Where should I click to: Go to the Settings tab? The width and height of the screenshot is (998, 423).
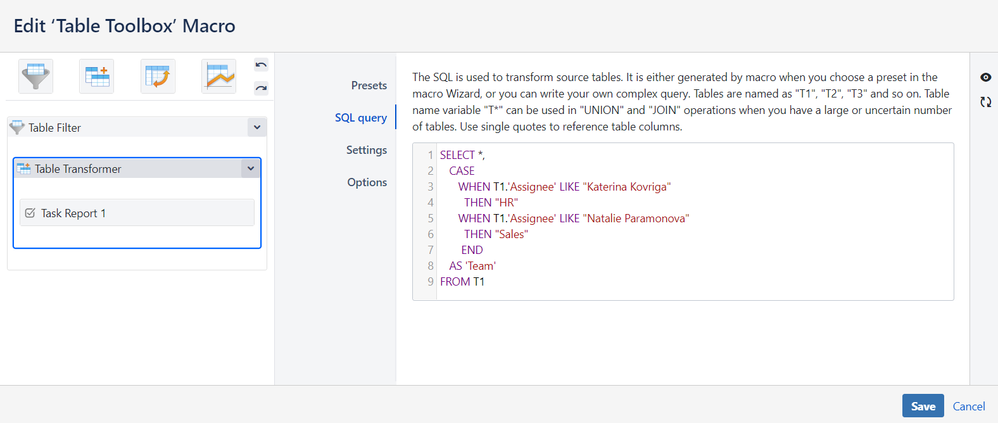pyautogui.click(x=366, y=150)
